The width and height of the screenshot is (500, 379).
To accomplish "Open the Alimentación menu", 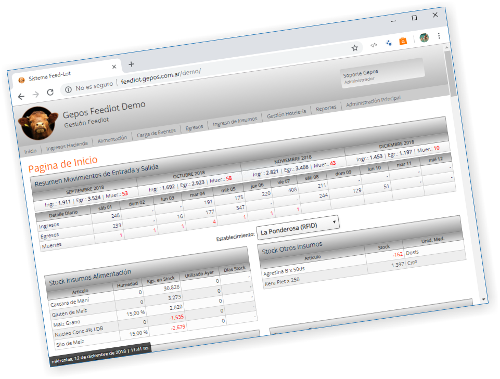I will 112,139.
